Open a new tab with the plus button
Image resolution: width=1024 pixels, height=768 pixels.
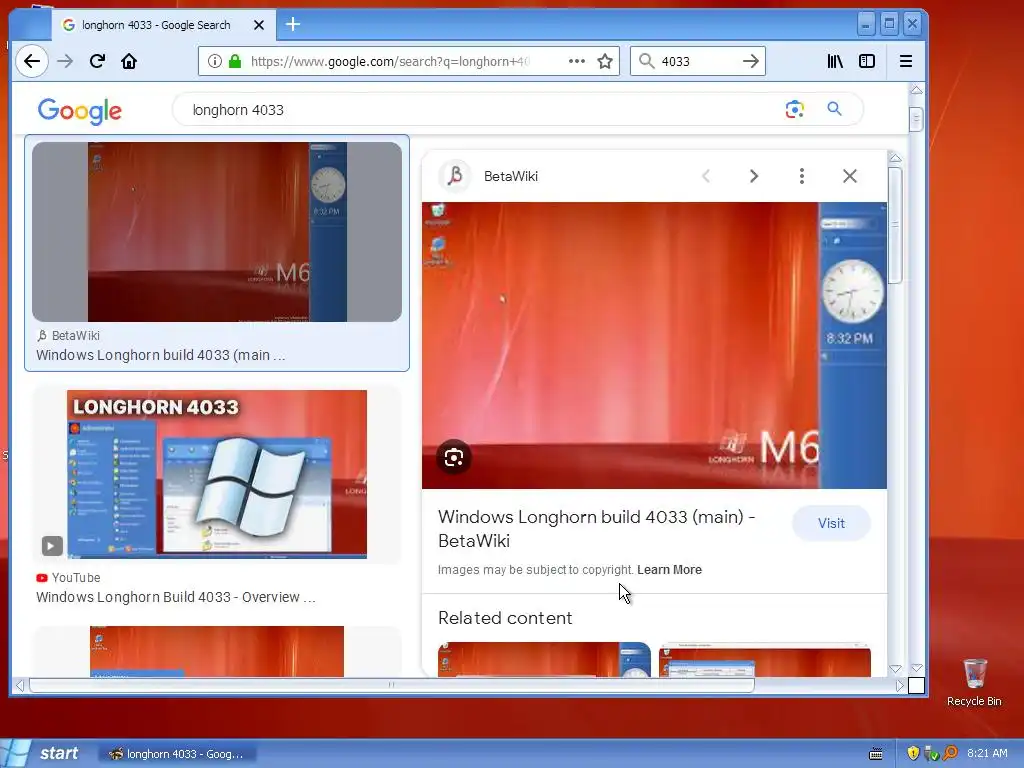pos(293,25)
